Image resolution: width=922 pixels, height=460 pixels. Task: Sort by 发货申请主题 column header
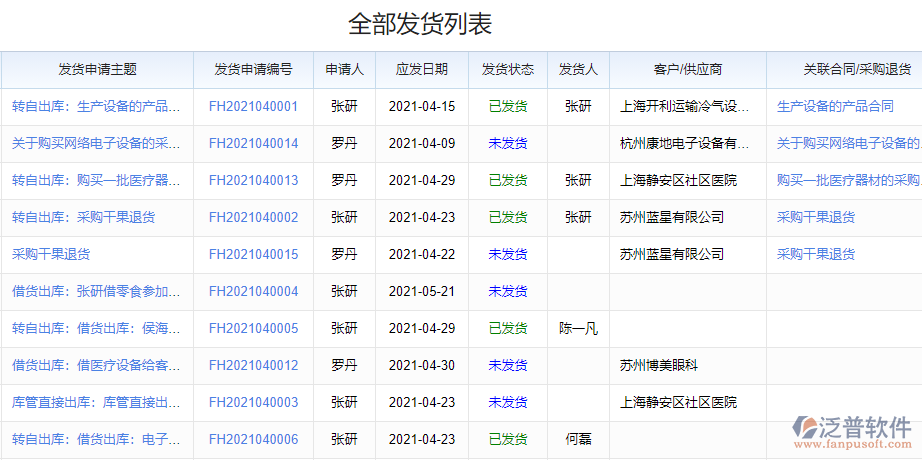click(98, 70)
